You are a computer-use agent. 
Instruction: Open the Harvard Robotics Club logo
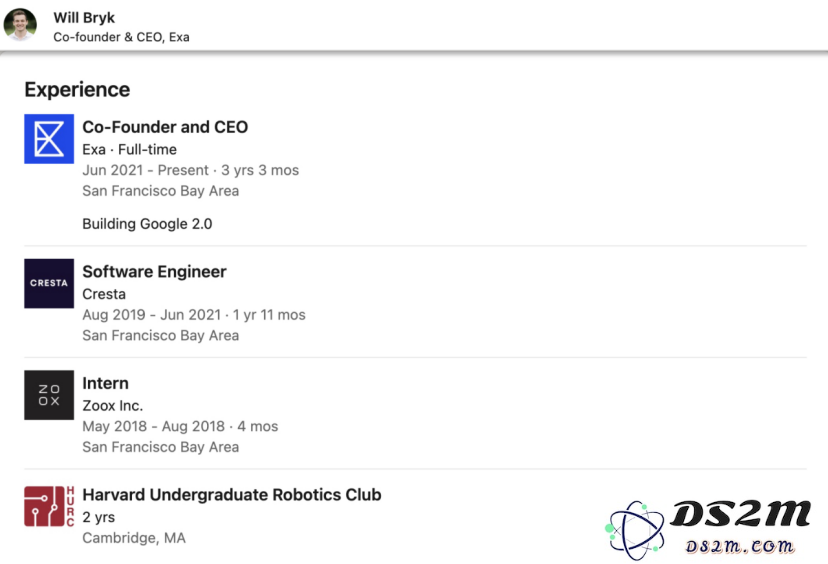coord(49,506)
